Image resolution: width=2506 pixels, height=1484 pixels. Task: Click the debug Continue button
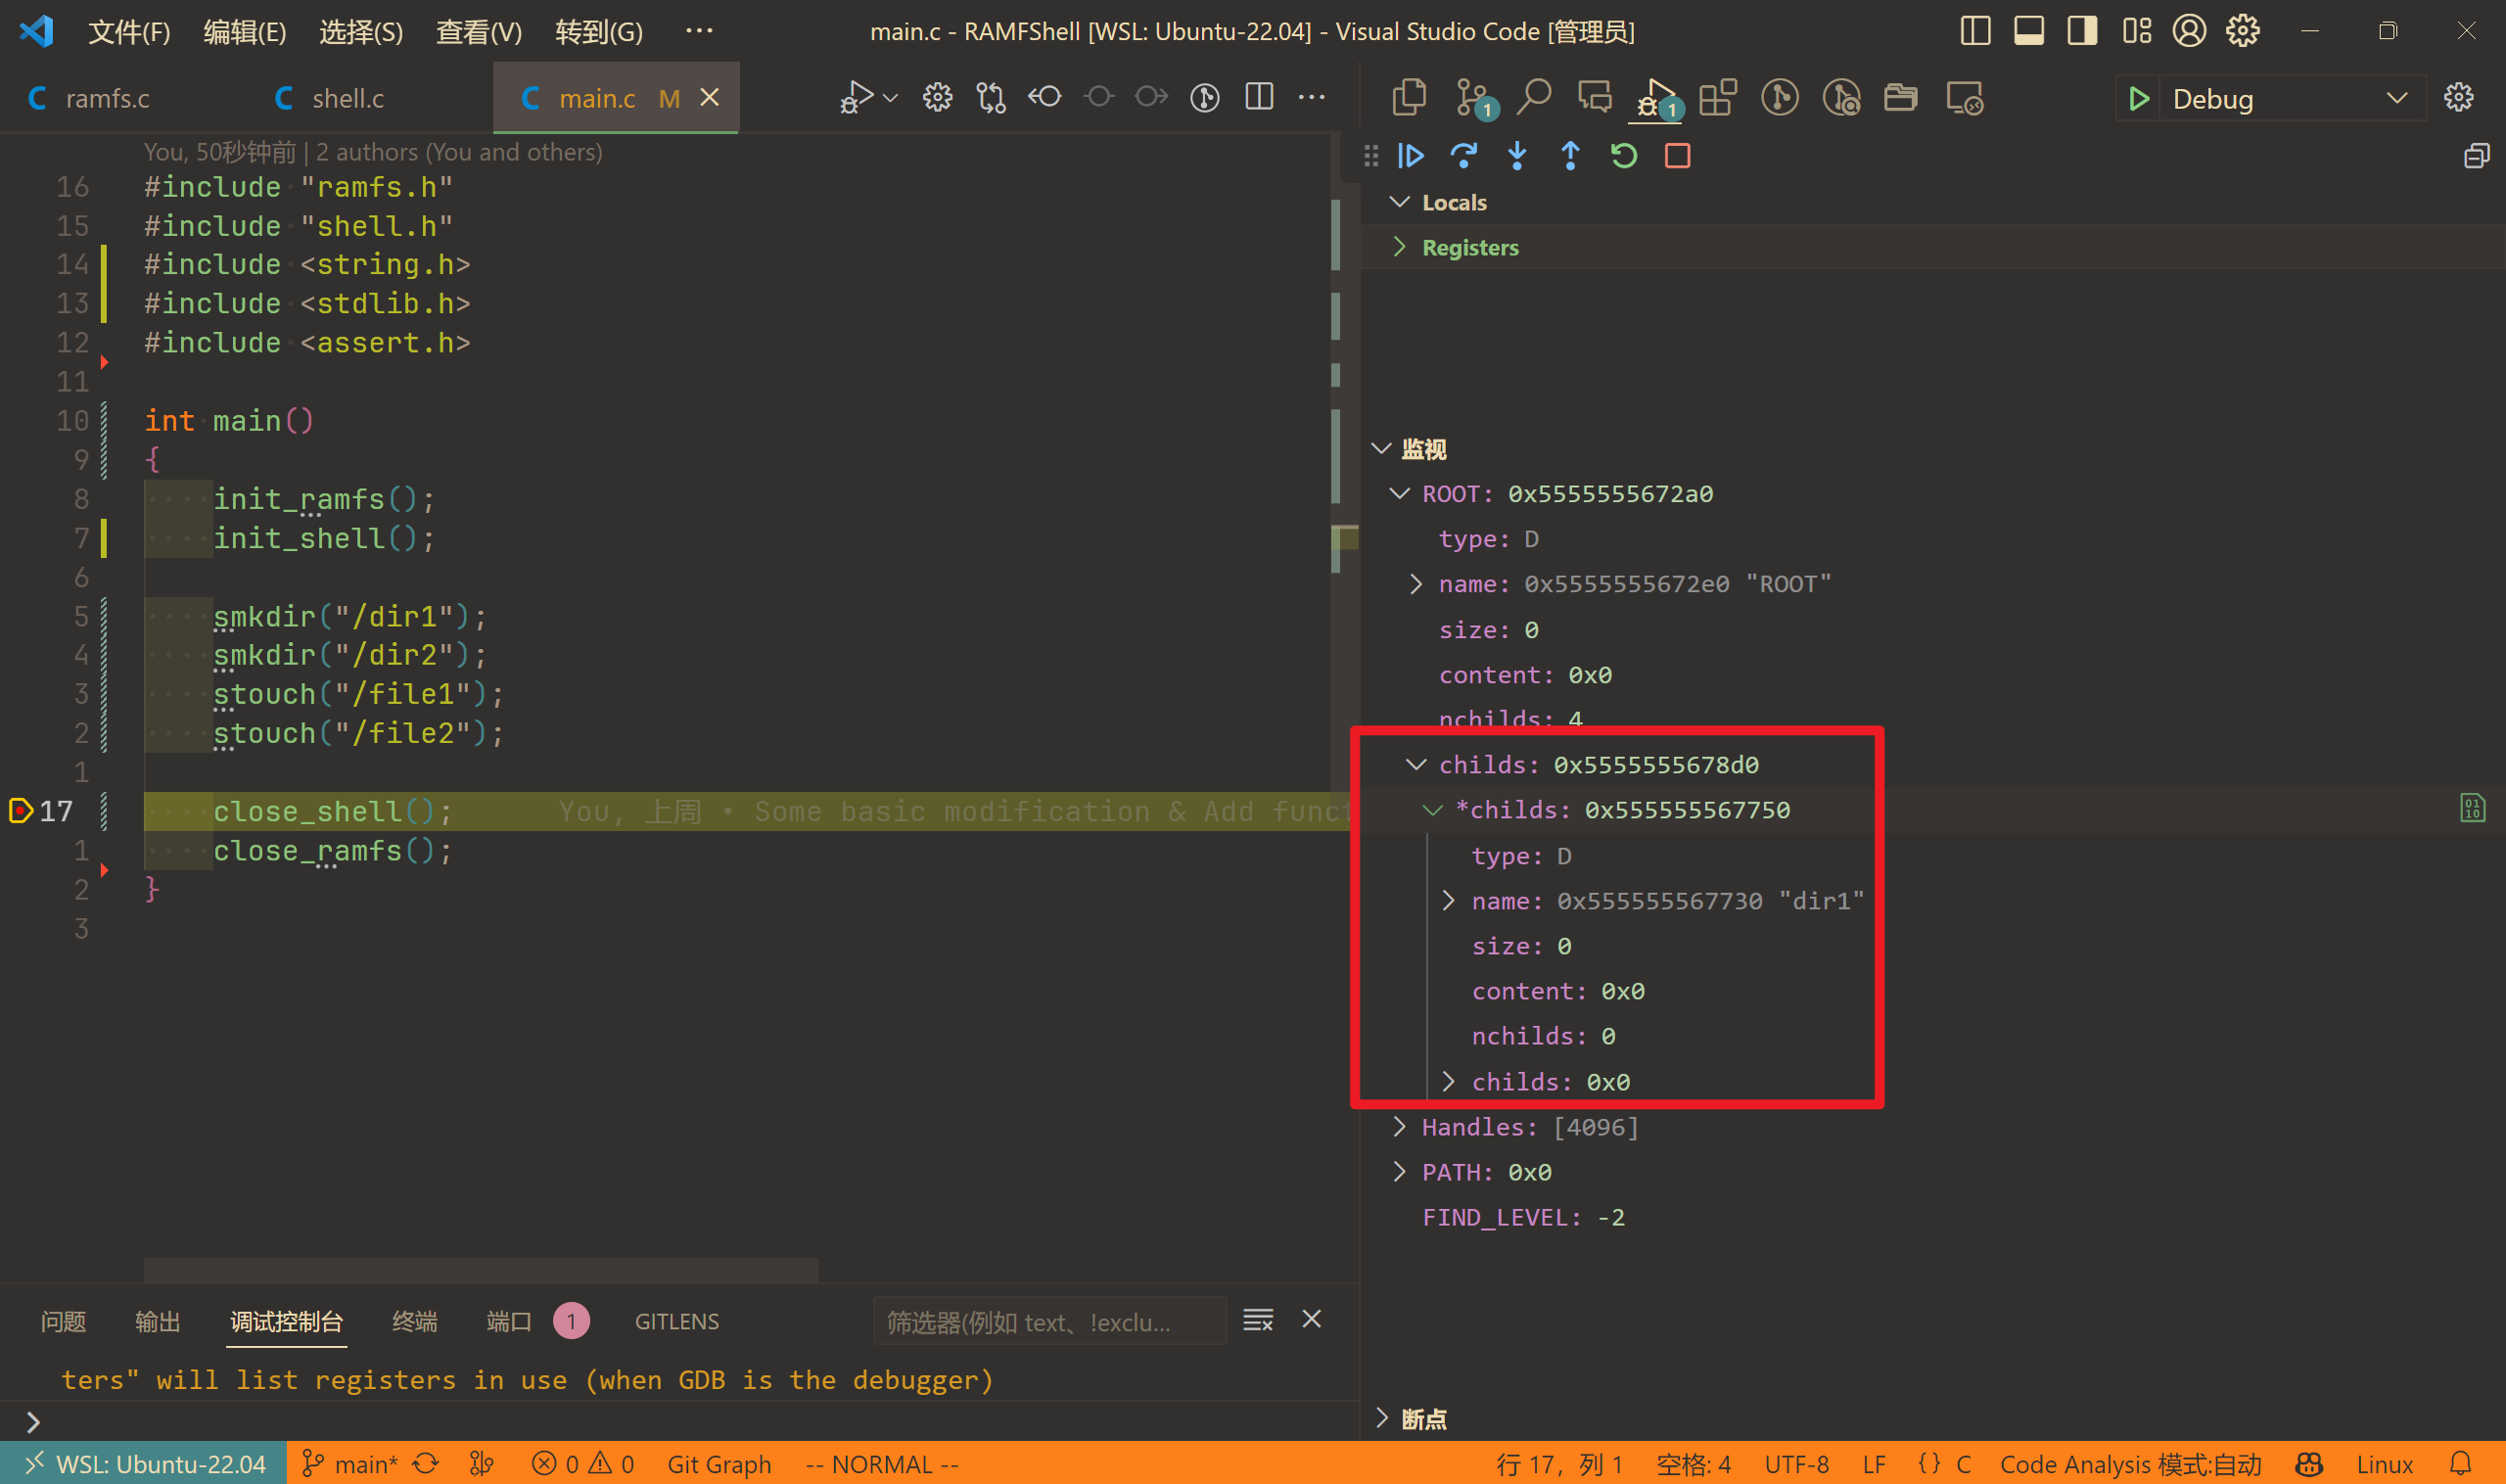pyautogui.click(x=1411, y=156)
